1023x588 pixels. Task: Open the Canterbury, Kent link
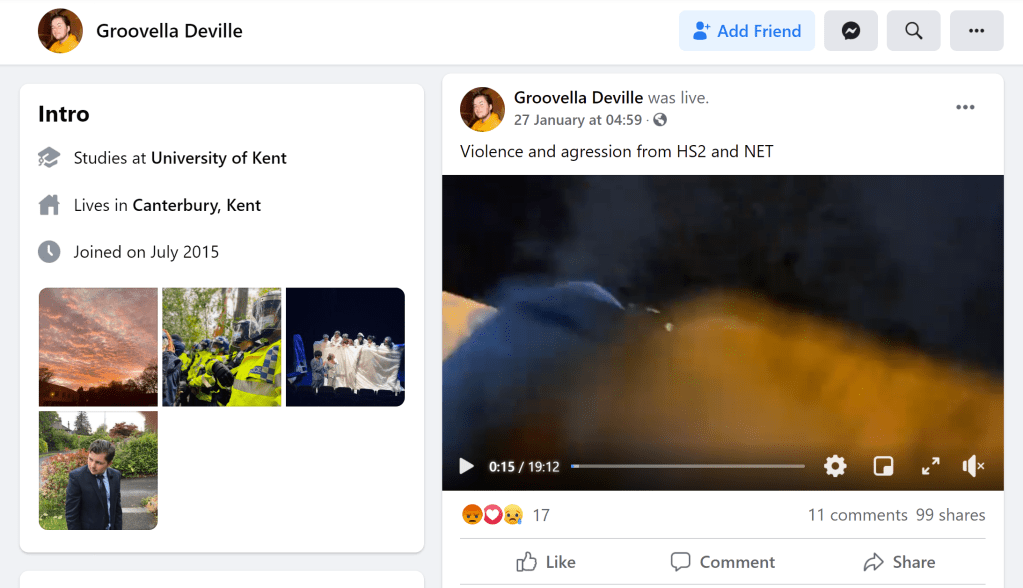[196, 205]
